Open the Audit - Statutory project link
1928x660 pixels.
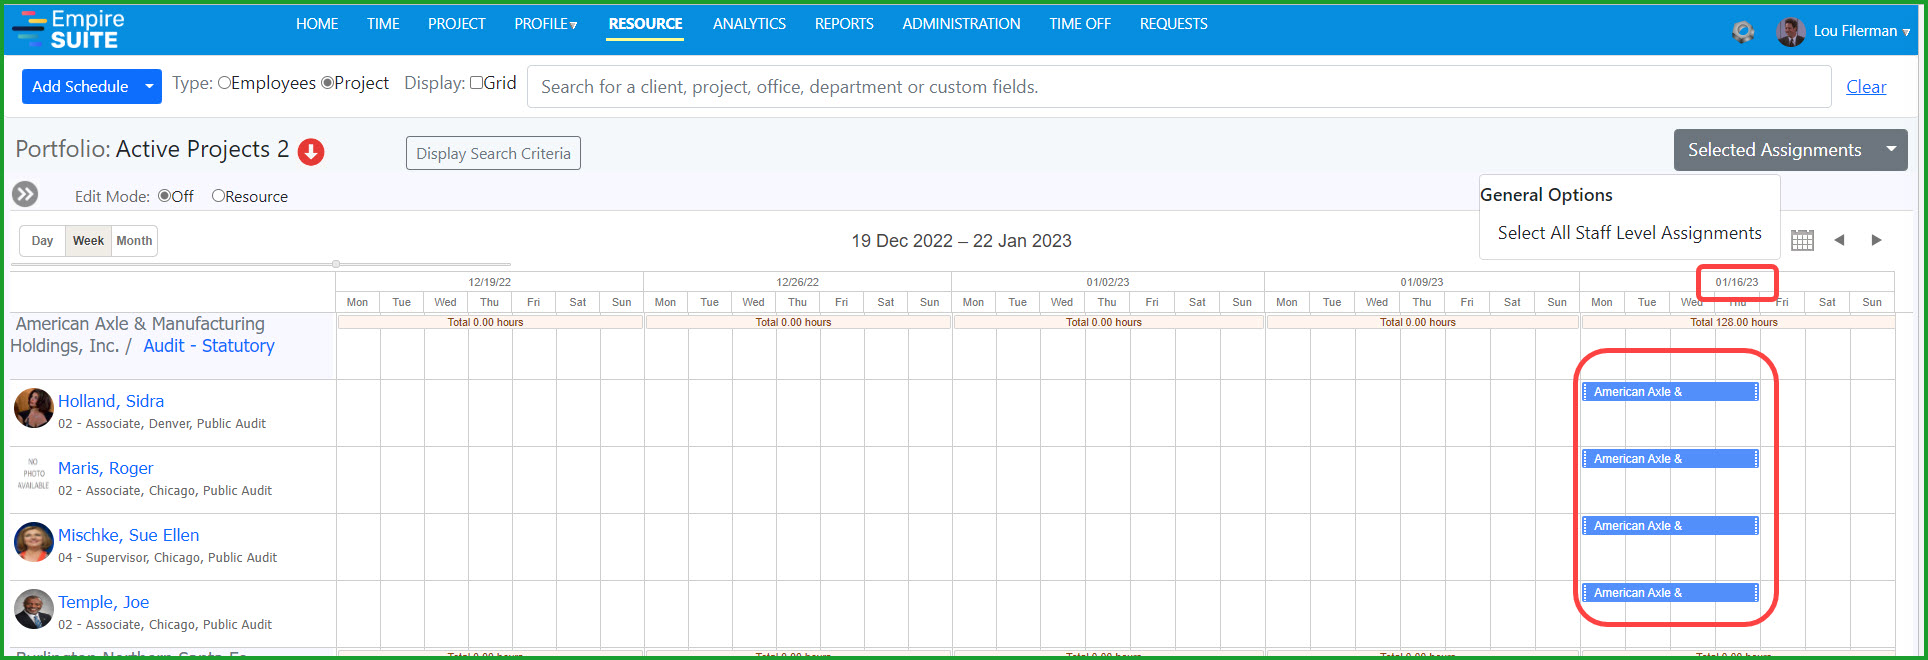209,346
